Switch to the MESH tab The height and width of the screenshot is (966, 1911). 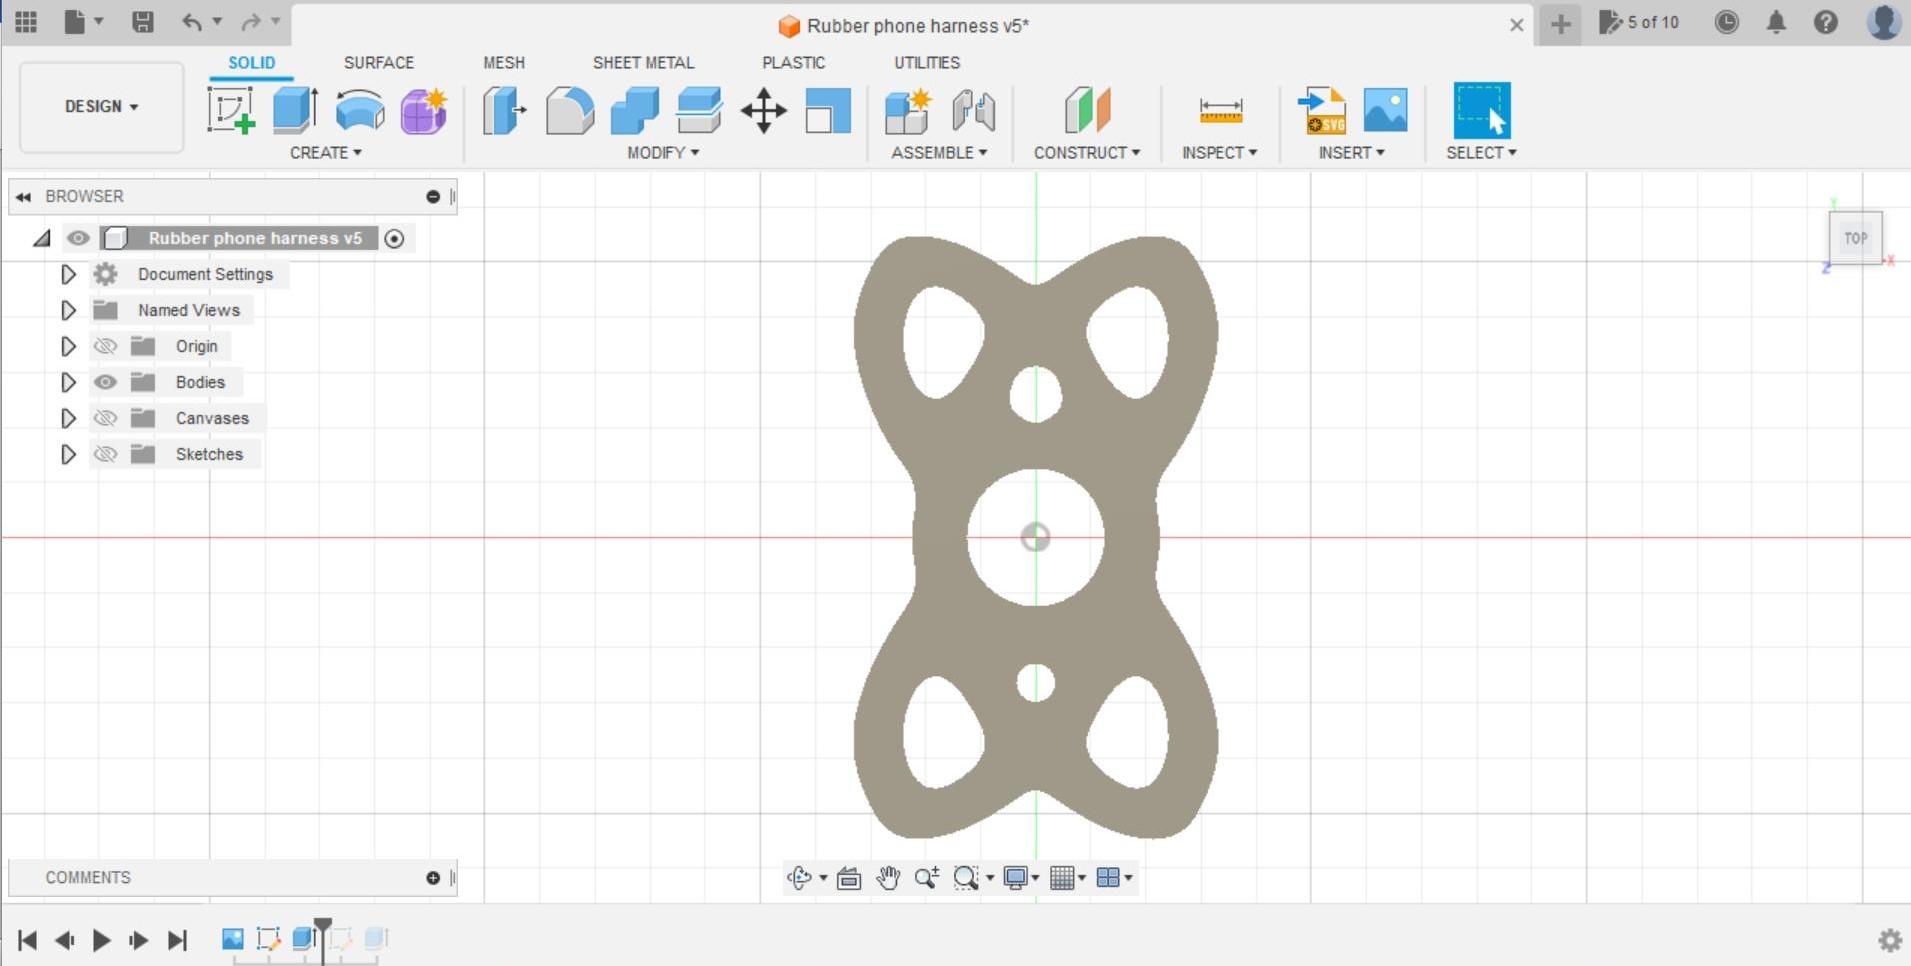504,62
